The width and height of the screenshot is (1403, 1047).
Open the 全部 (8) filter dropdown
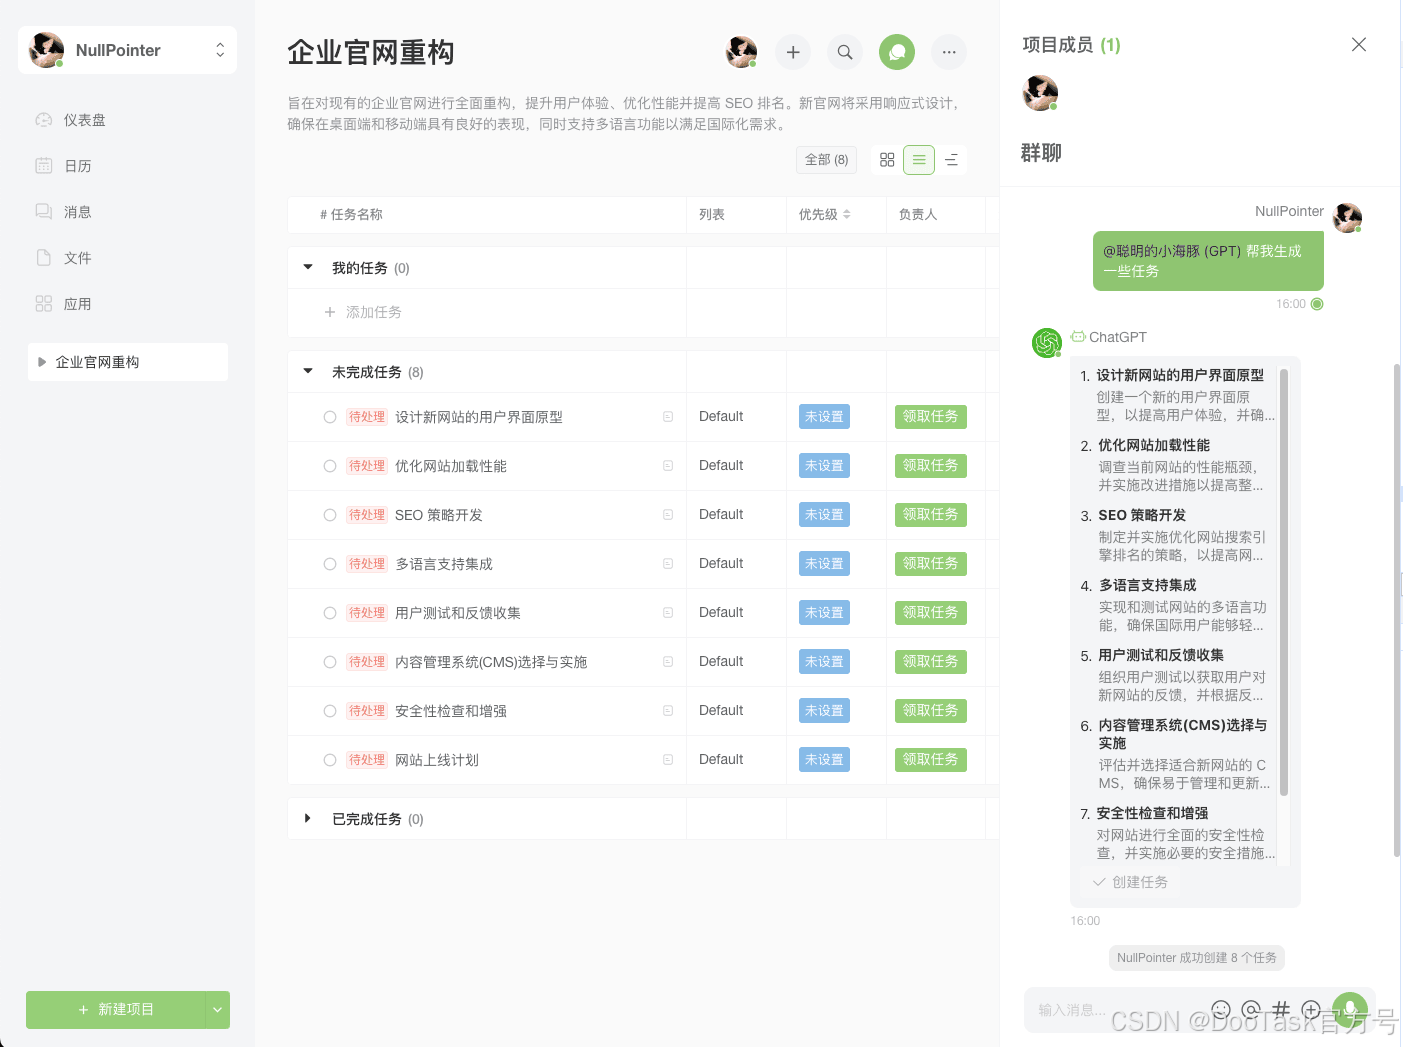827,160
